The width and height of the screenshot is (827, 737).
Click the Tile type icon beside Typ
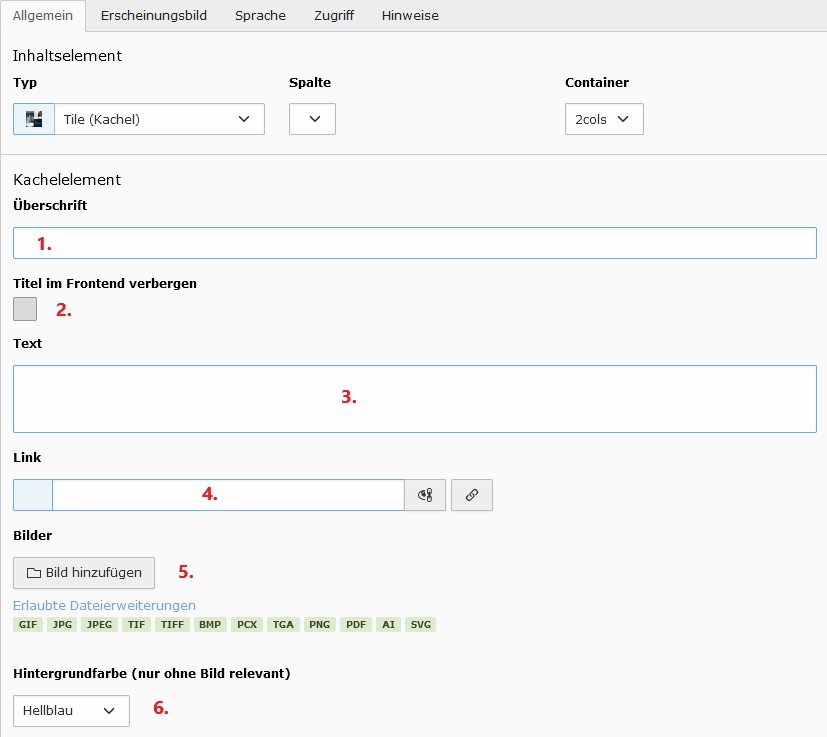point(34,119)
